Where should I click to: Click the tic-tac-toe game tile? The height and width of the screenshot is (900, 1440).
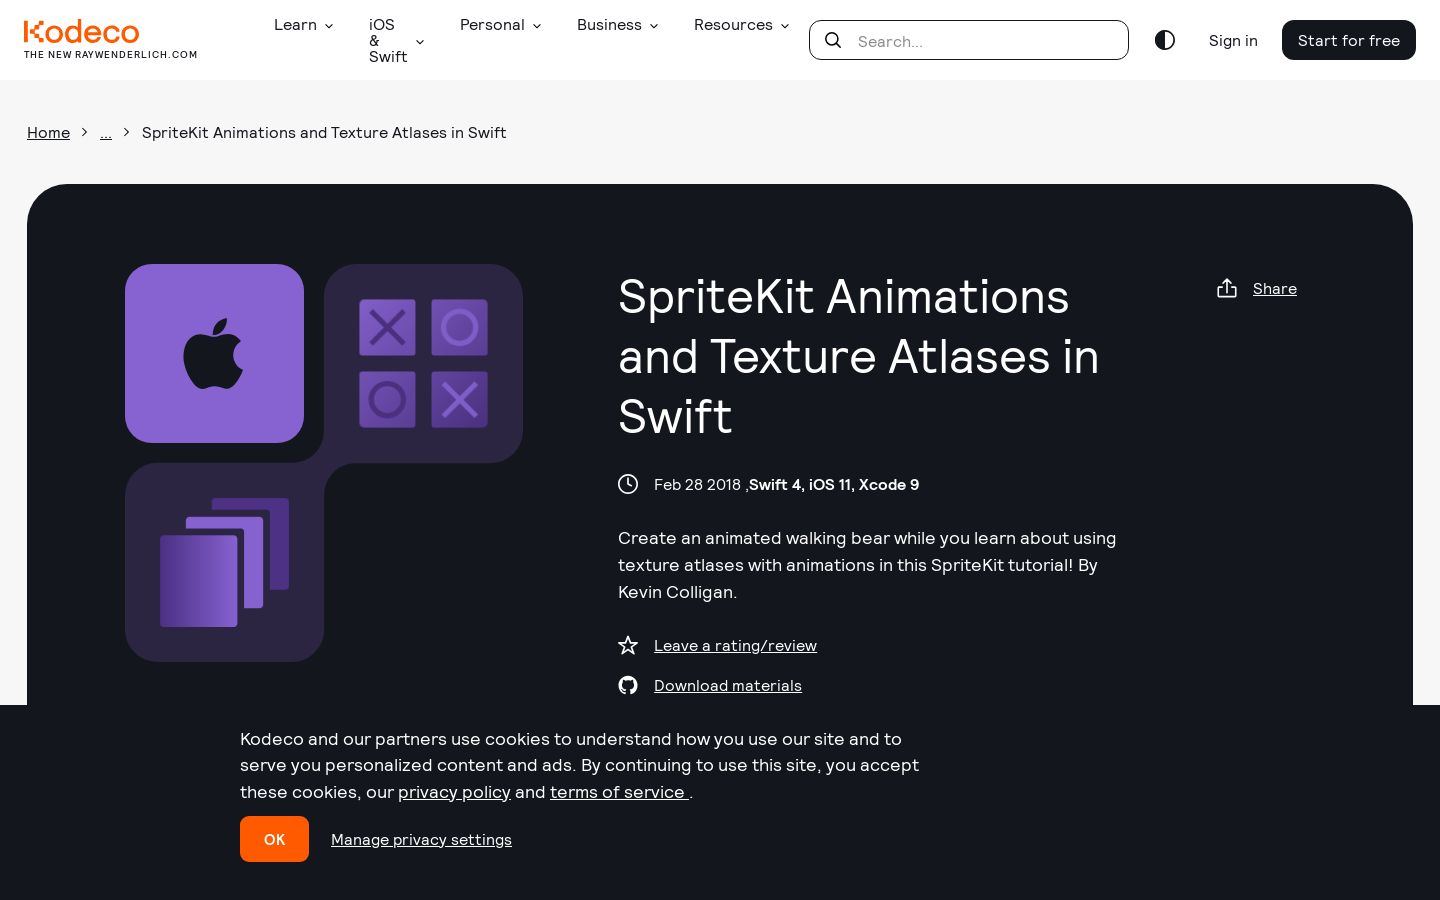pyautogui.click(x=423, y=363)
